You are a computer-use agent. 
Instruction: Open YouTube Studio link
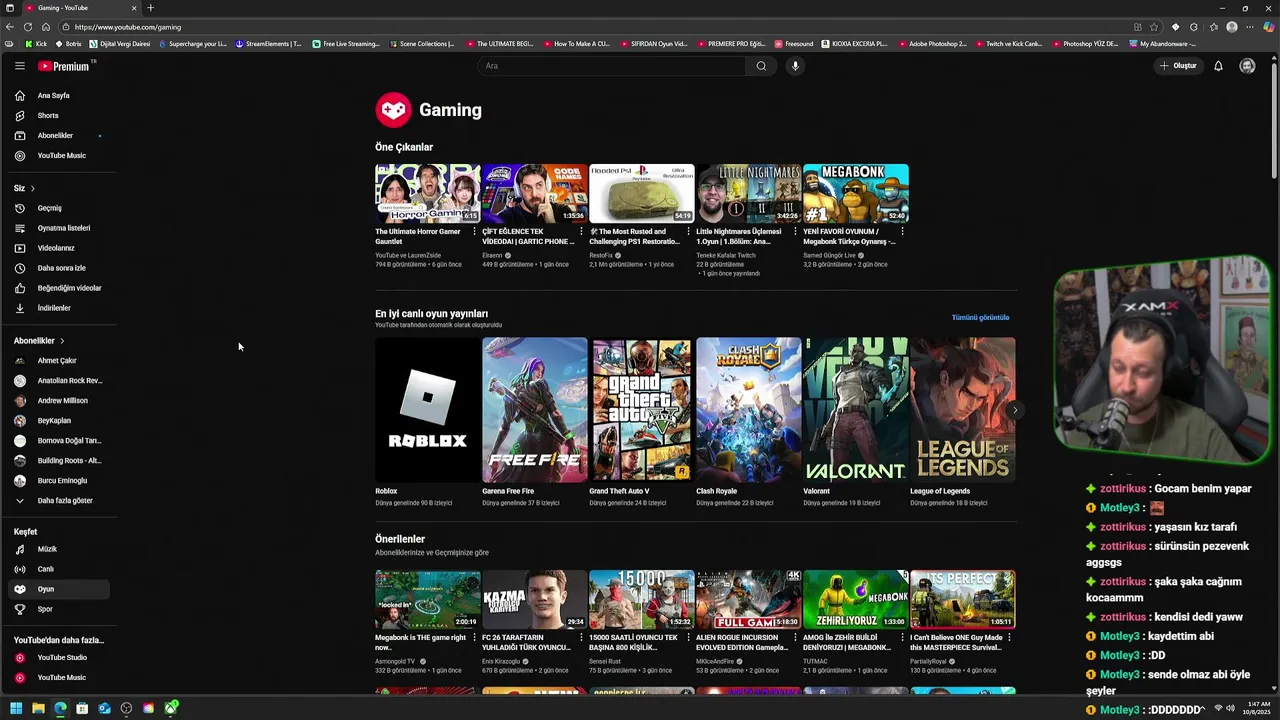pos(58,658)
